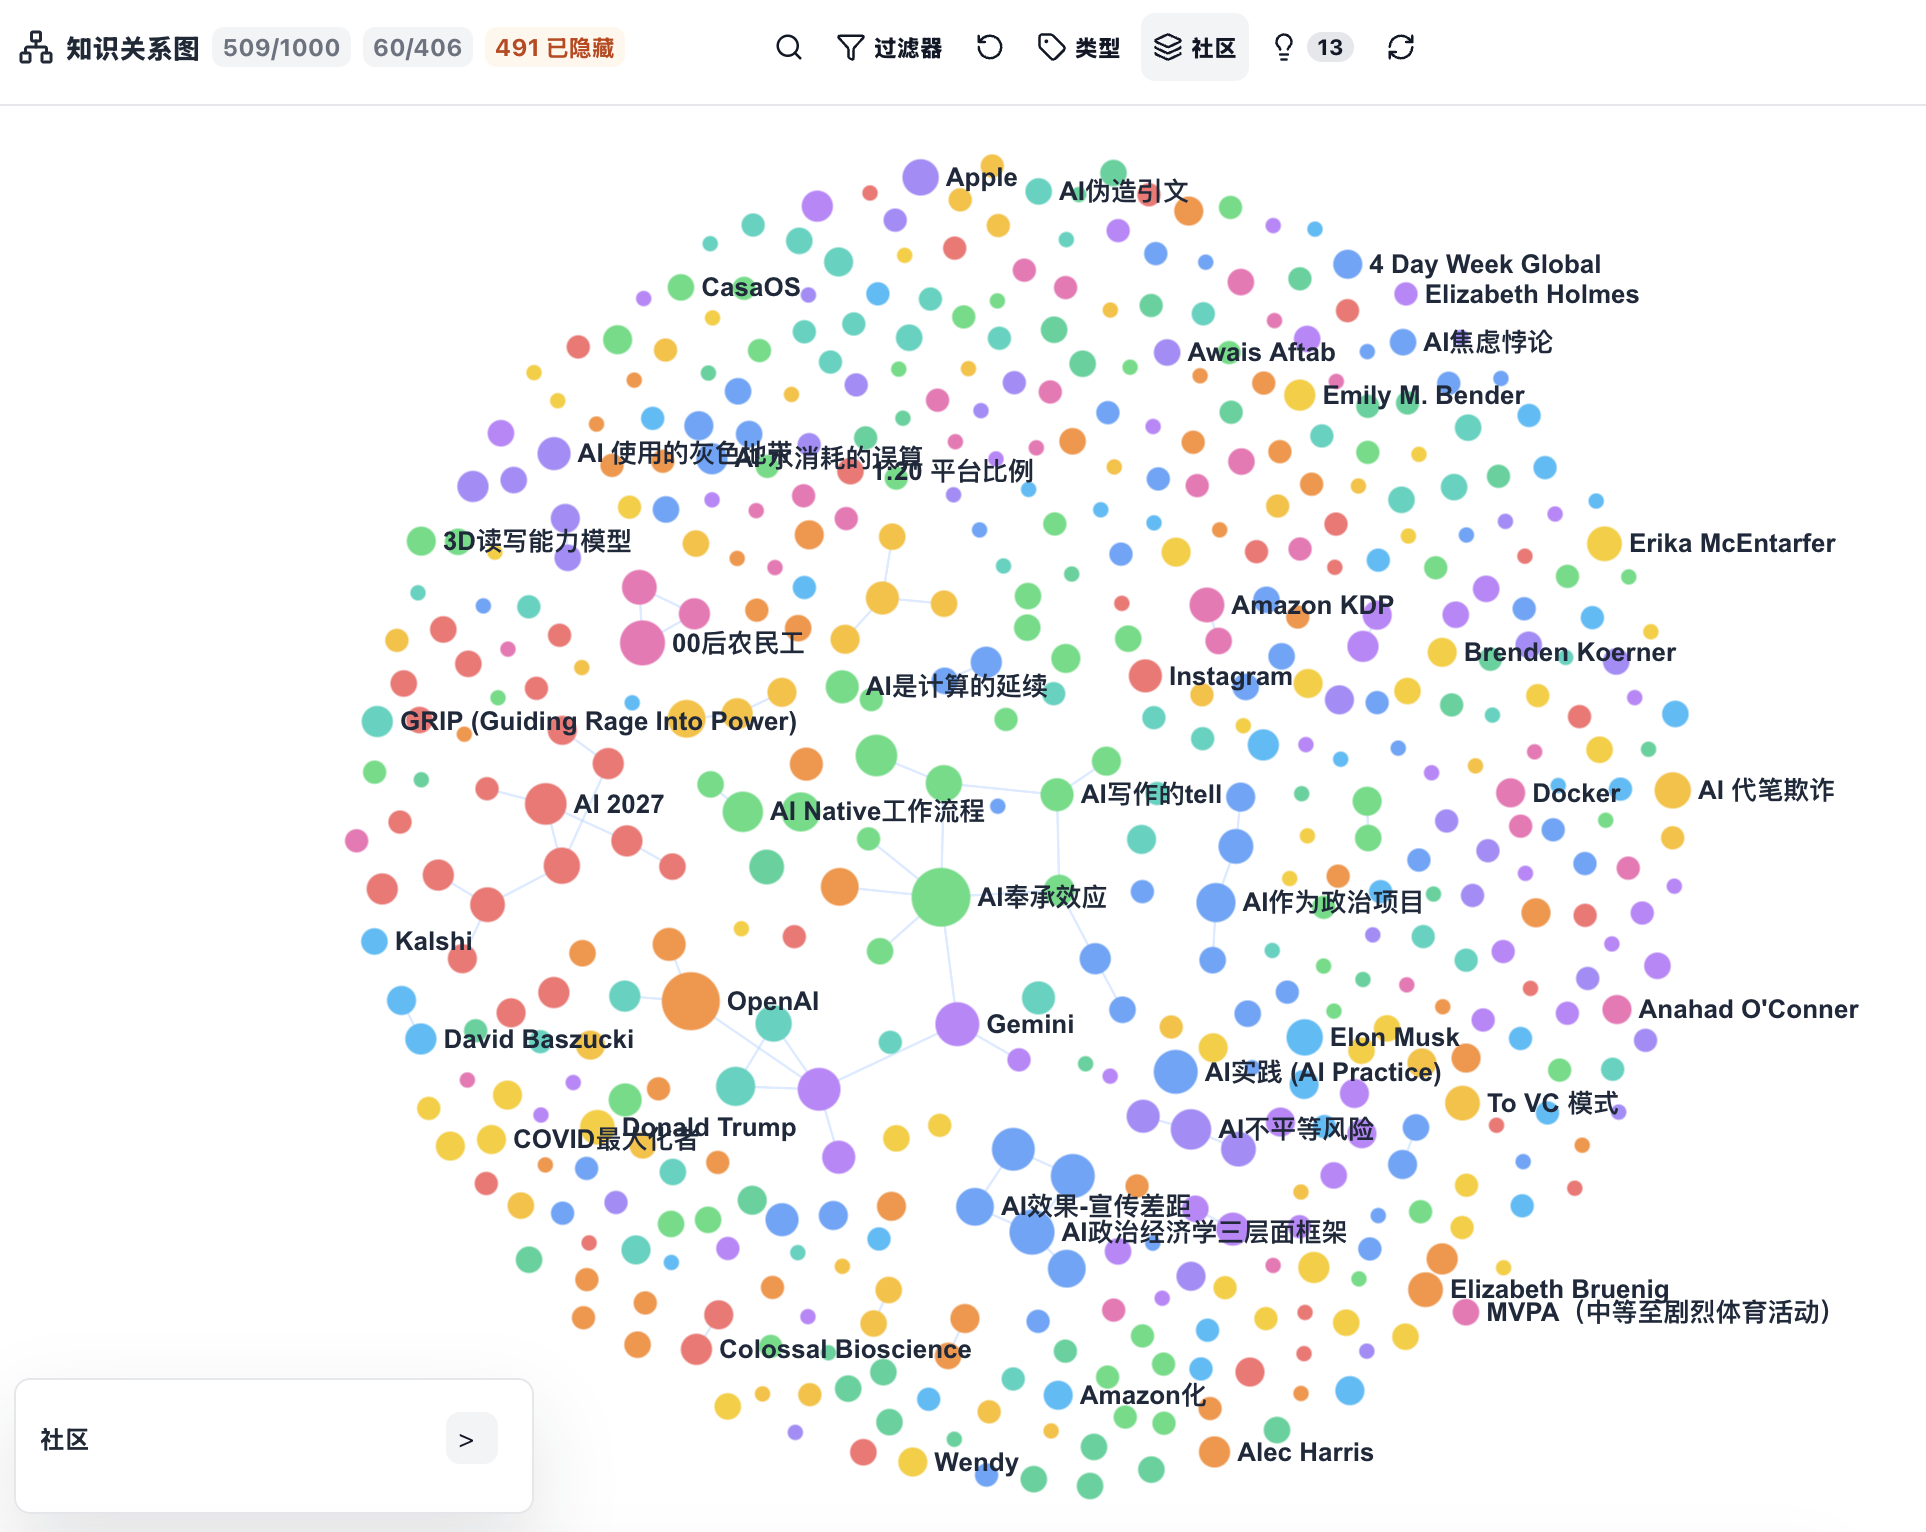This screenshot has height=1532, width=1926.
Task: Select the Elizabeth Bruenig node
Action: (x=1425, y=1289)
